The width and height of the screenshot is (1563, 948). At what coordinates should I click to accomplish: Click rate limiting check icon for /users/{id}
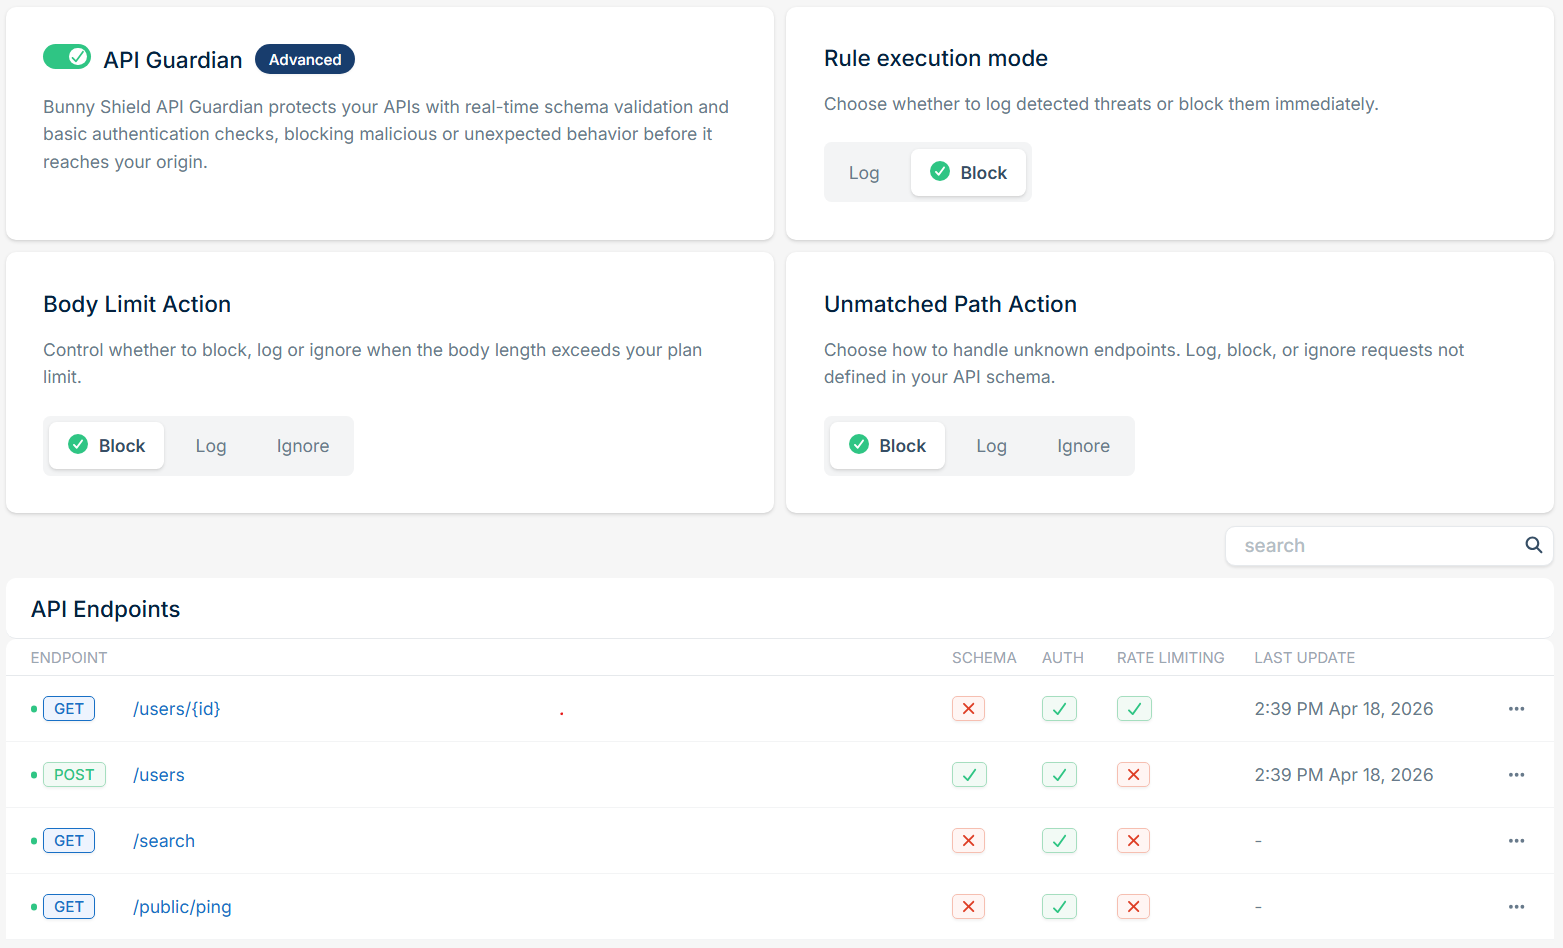coord(1134,709)
